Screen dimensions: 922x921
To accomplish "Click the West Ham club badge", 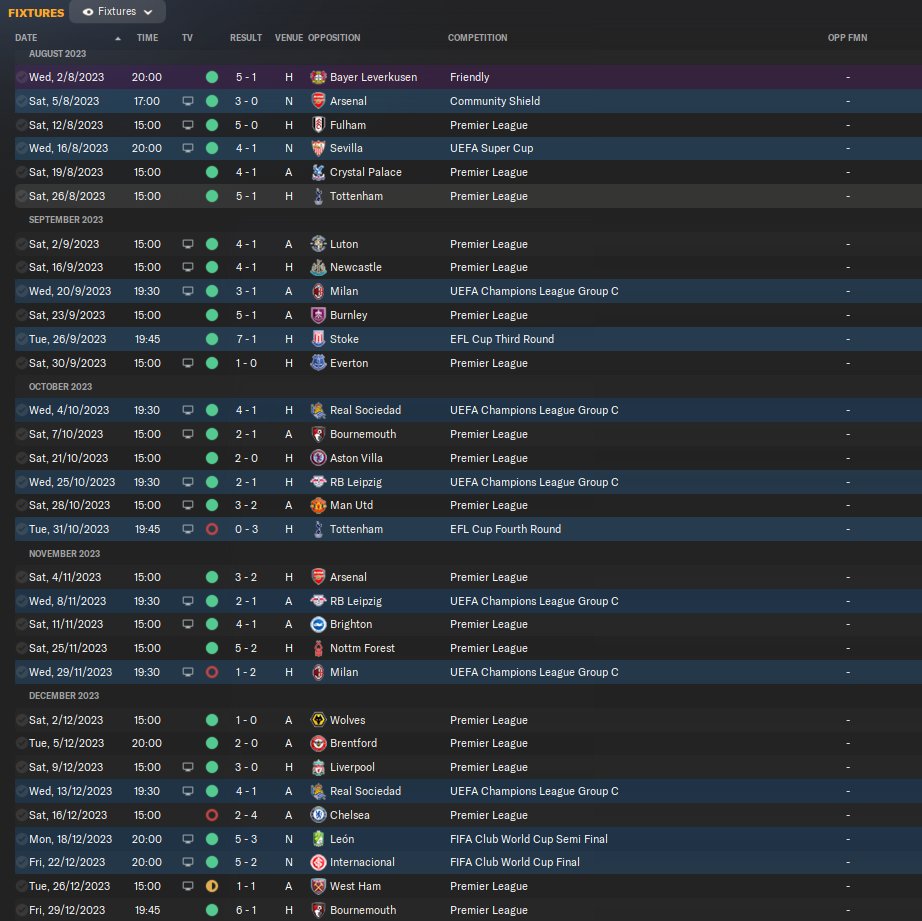I will tap(318, 886).
